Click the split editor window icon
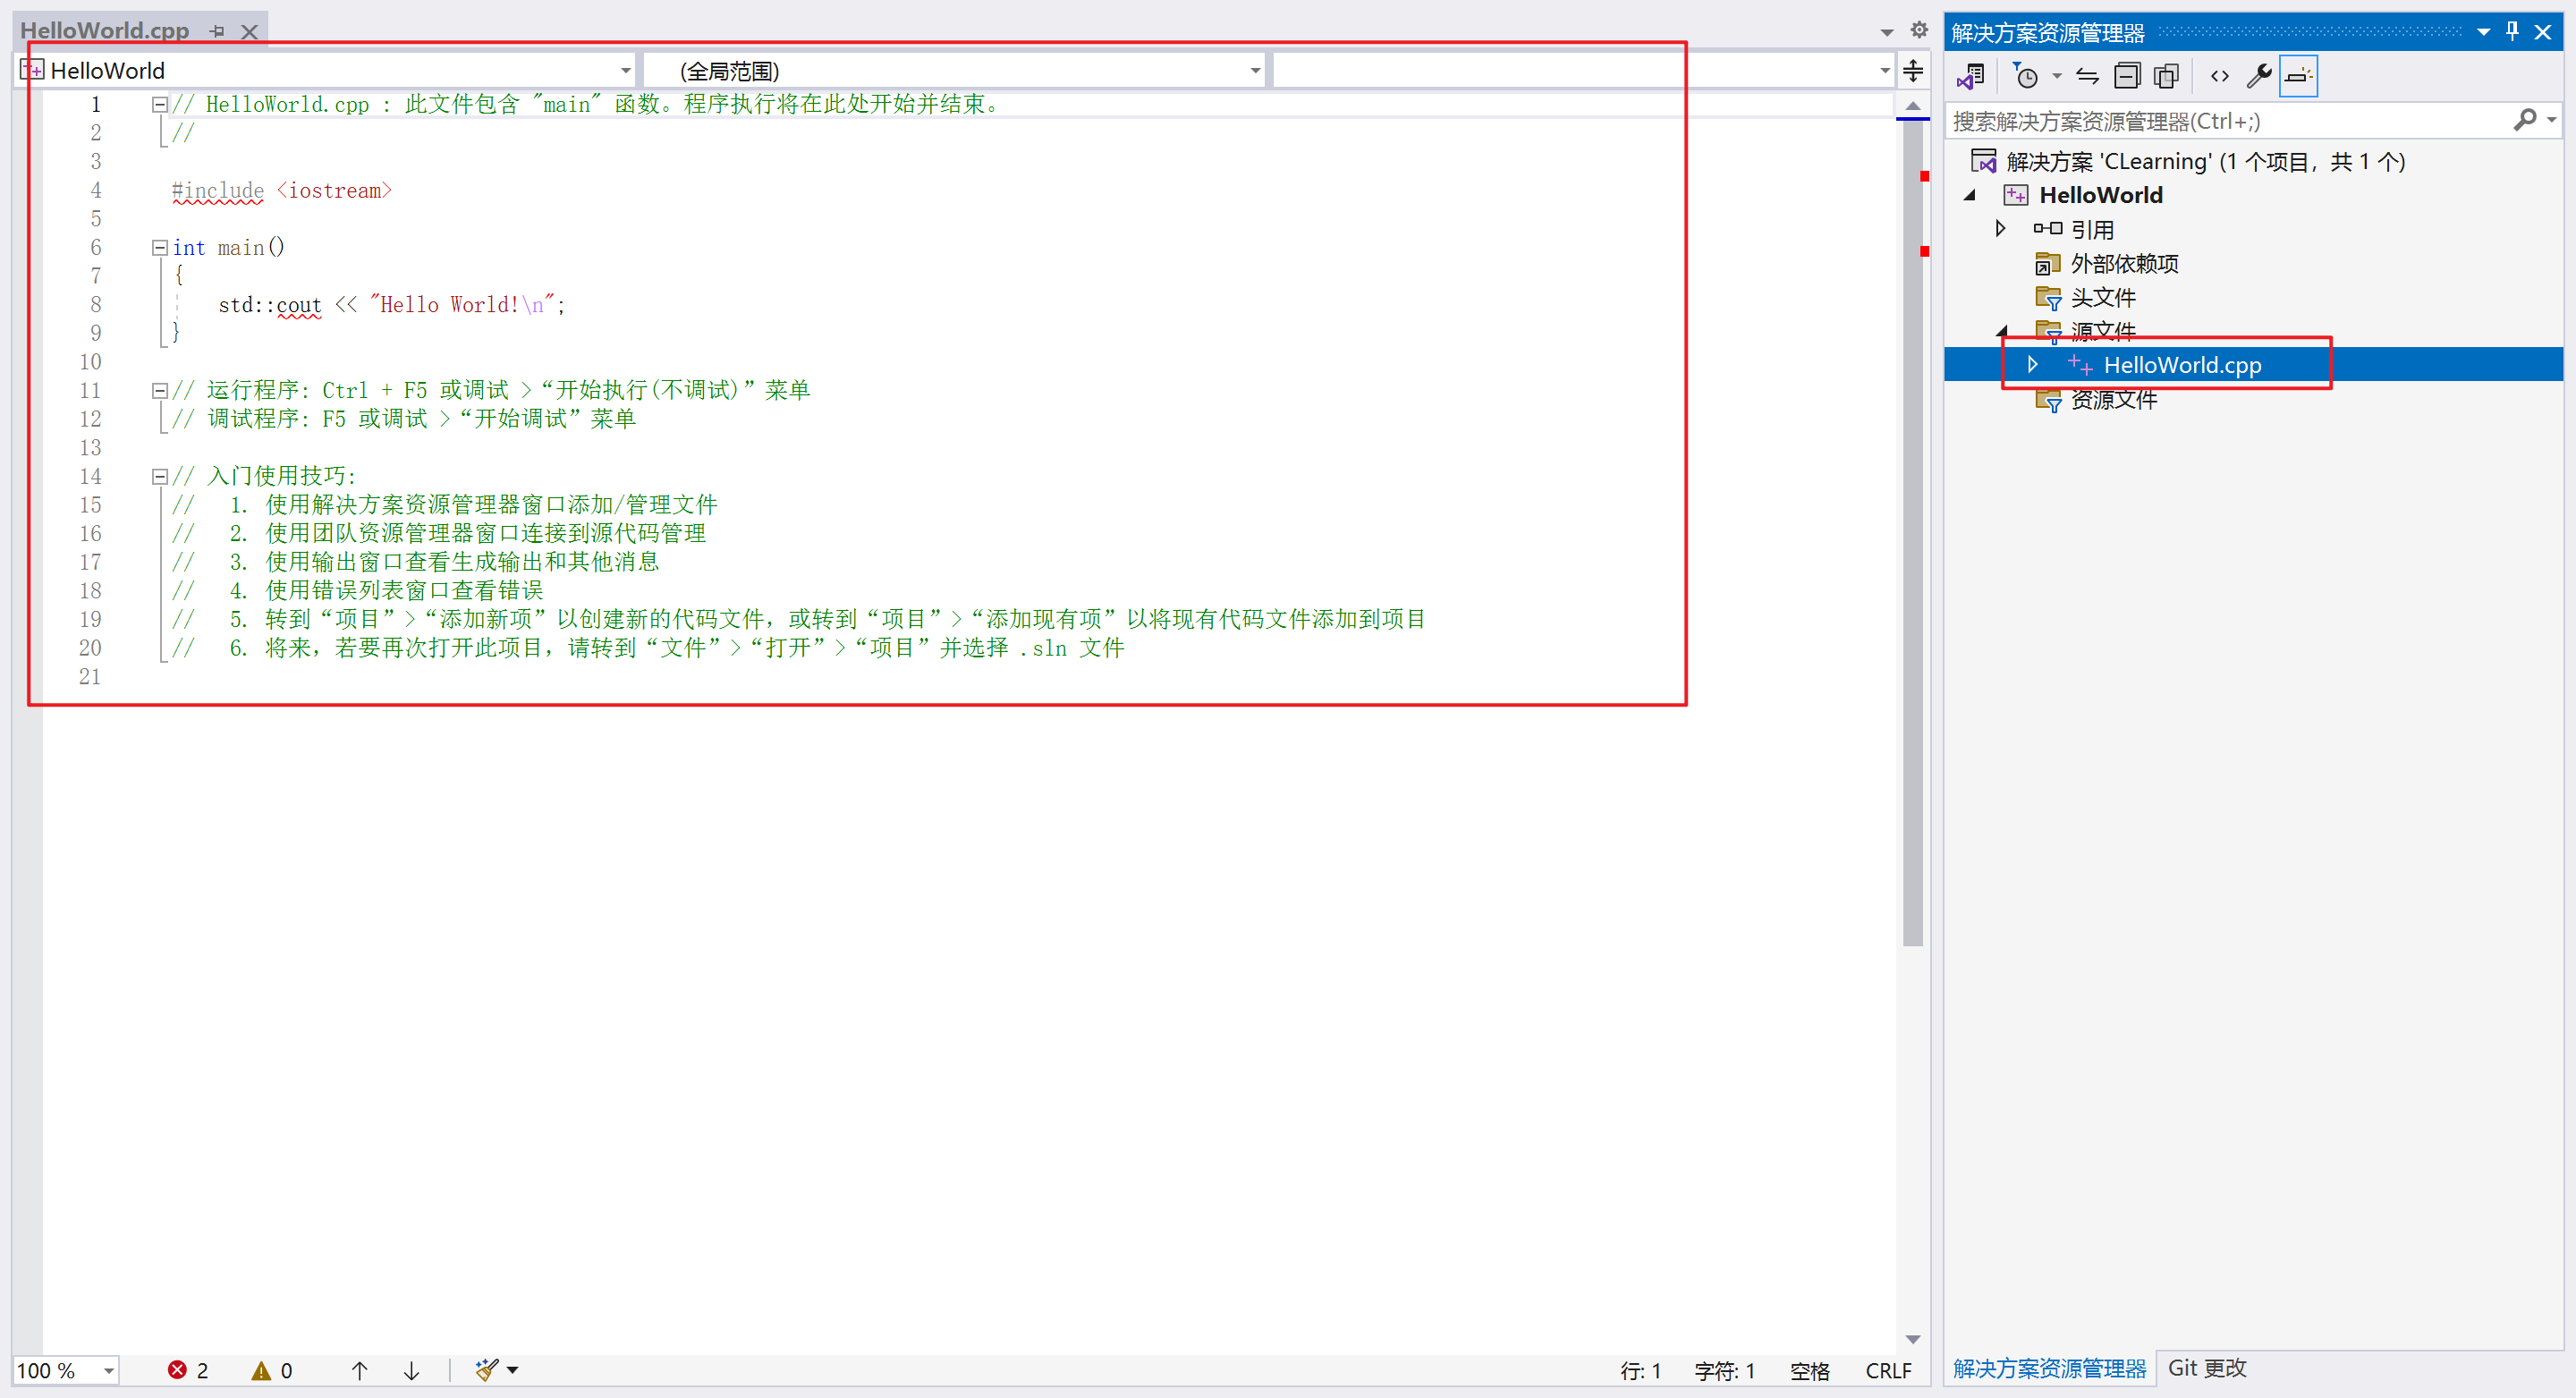 click(x=1912, y=70)
